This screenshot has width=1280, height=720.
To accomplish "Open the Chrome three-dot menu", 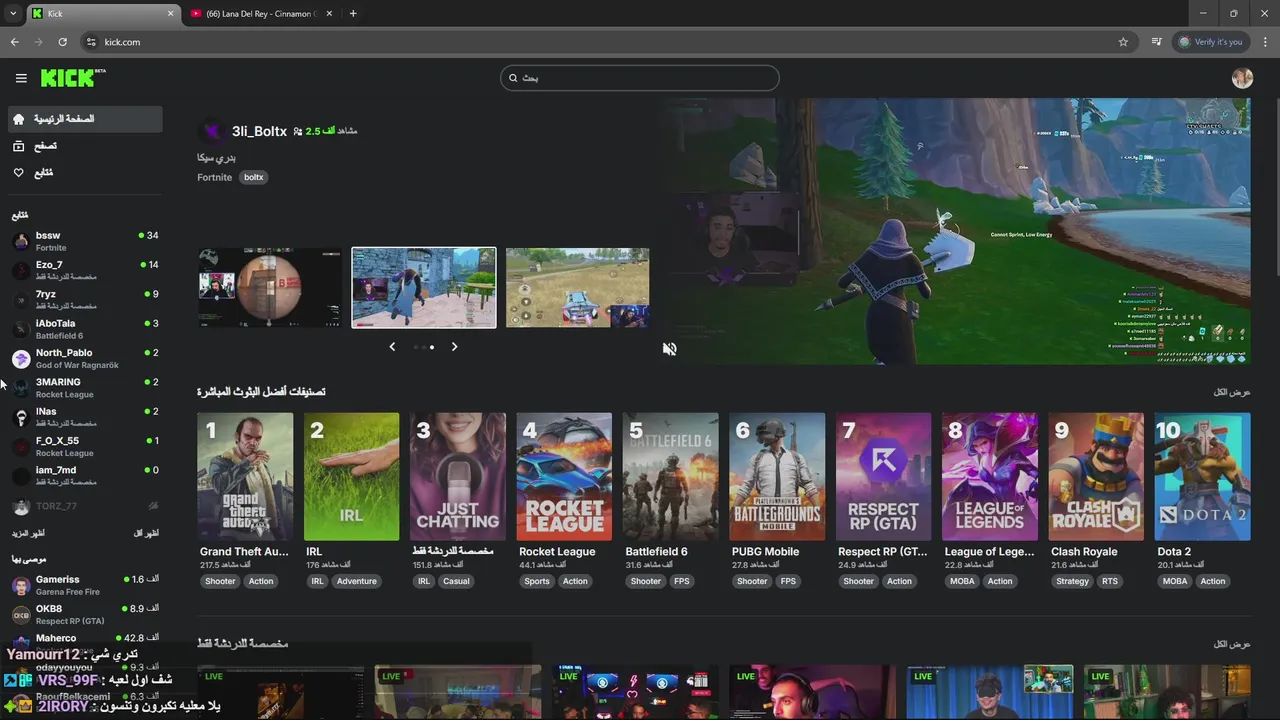I will click(x=1265, y=42).
